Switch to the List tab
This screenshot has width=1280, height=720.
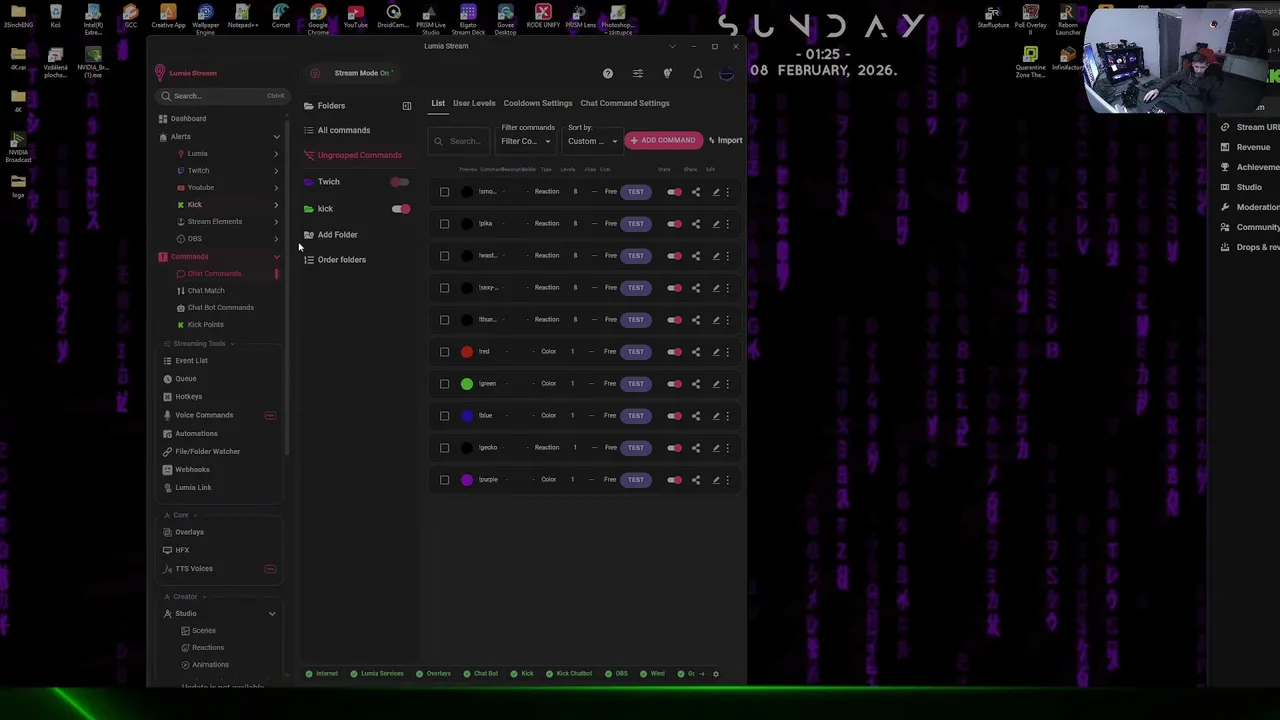click(x=438, y=103)
